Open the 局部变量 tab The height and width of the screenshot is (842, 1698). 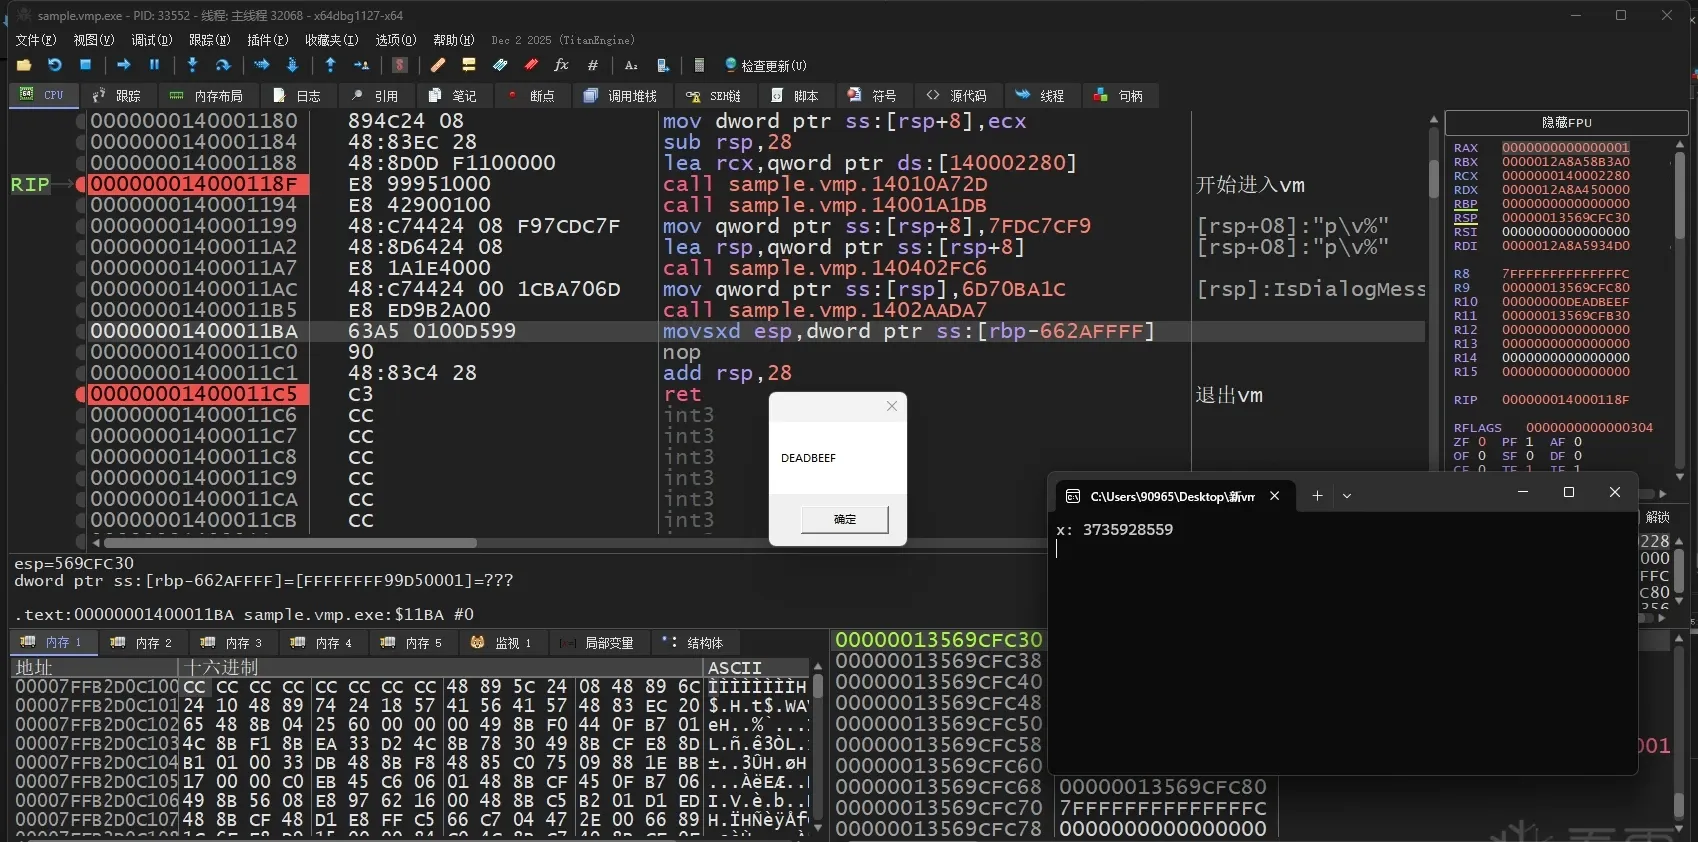point(597,643)
